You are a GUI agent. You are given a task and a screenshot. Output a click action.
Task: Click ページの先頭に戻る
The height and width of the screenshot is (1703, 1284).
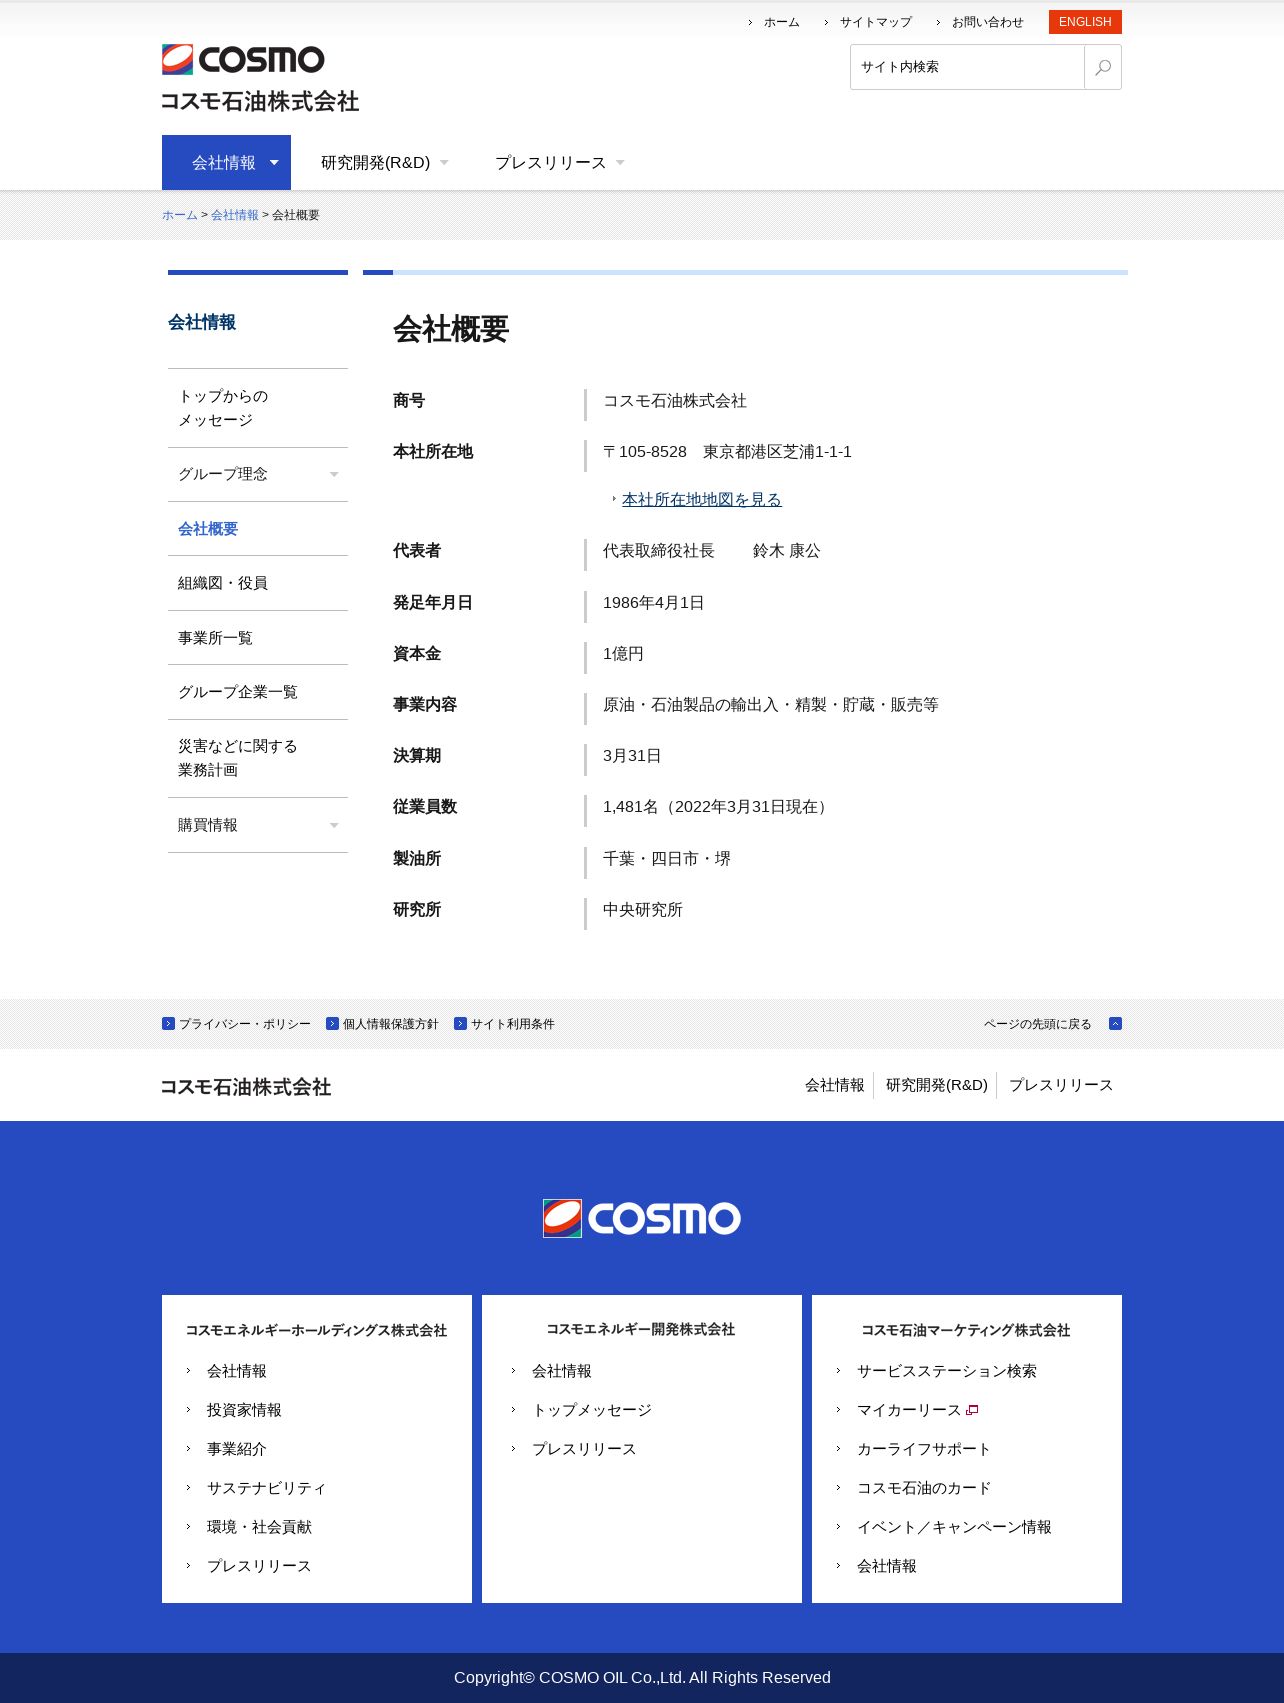point(1037,1024)
